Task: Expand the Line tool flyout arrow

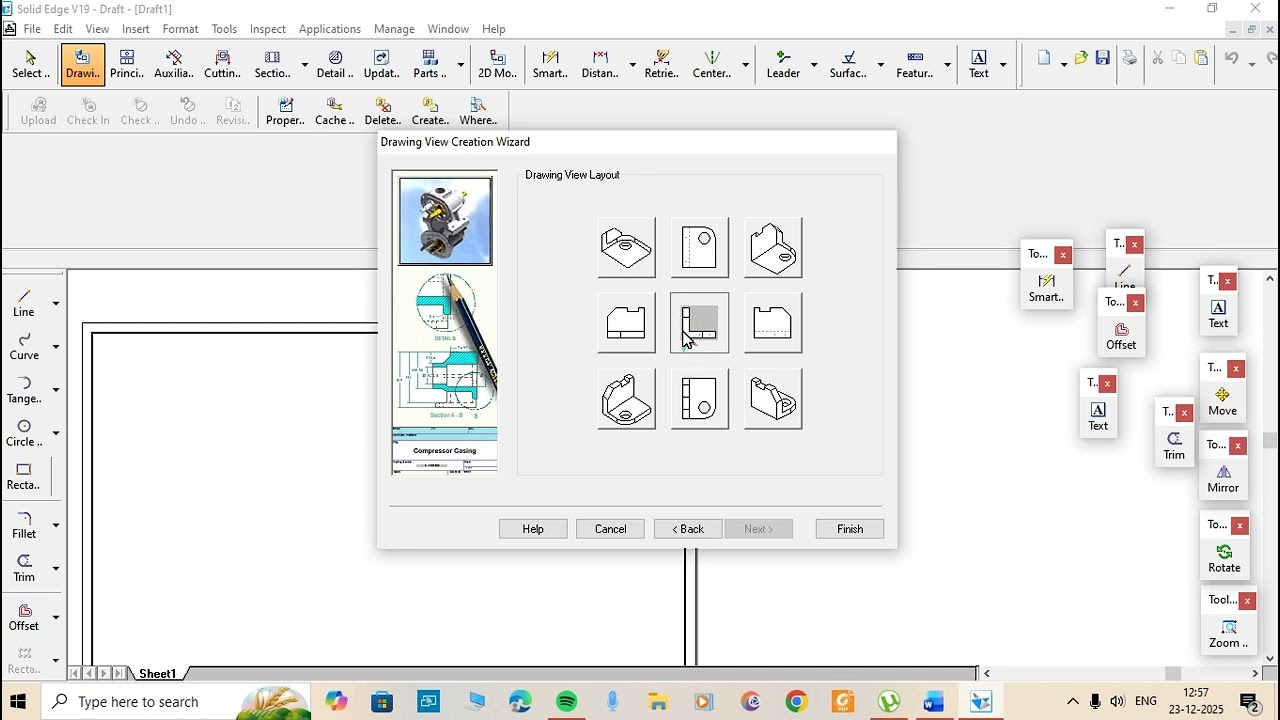Action: pyautogui.click(x=56, y=303)
